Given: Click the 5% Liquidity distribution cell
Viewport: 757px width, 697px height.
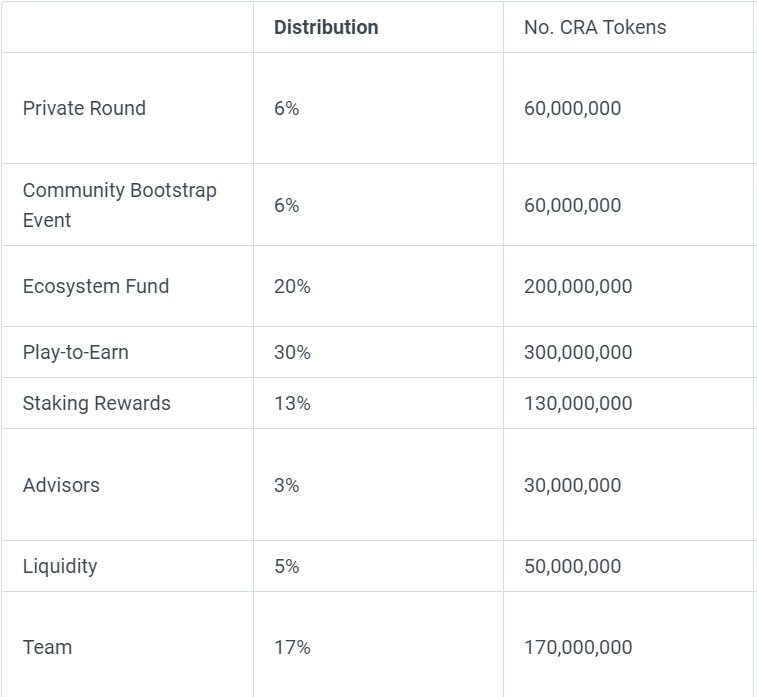Looking at the screenshot, I should pyautogui.click(x=286, y=566).
